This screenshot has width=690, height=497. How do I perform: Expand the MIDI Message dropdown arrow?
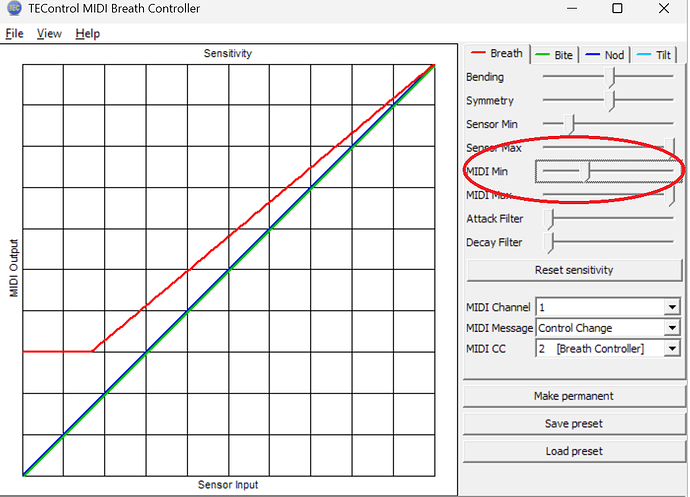[672, 328]
